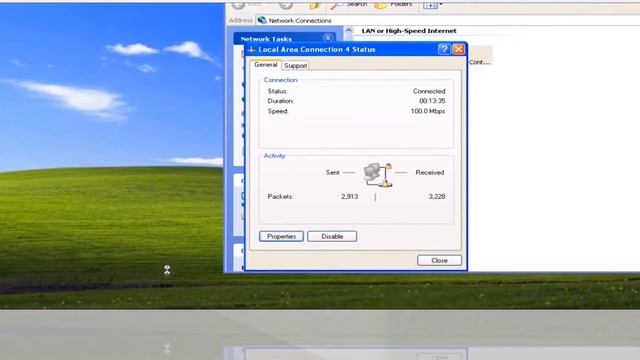Toggle the Folders toolbar button
Image resolution: width=640 pixels, height=360 pixels.
click(393, 4)
